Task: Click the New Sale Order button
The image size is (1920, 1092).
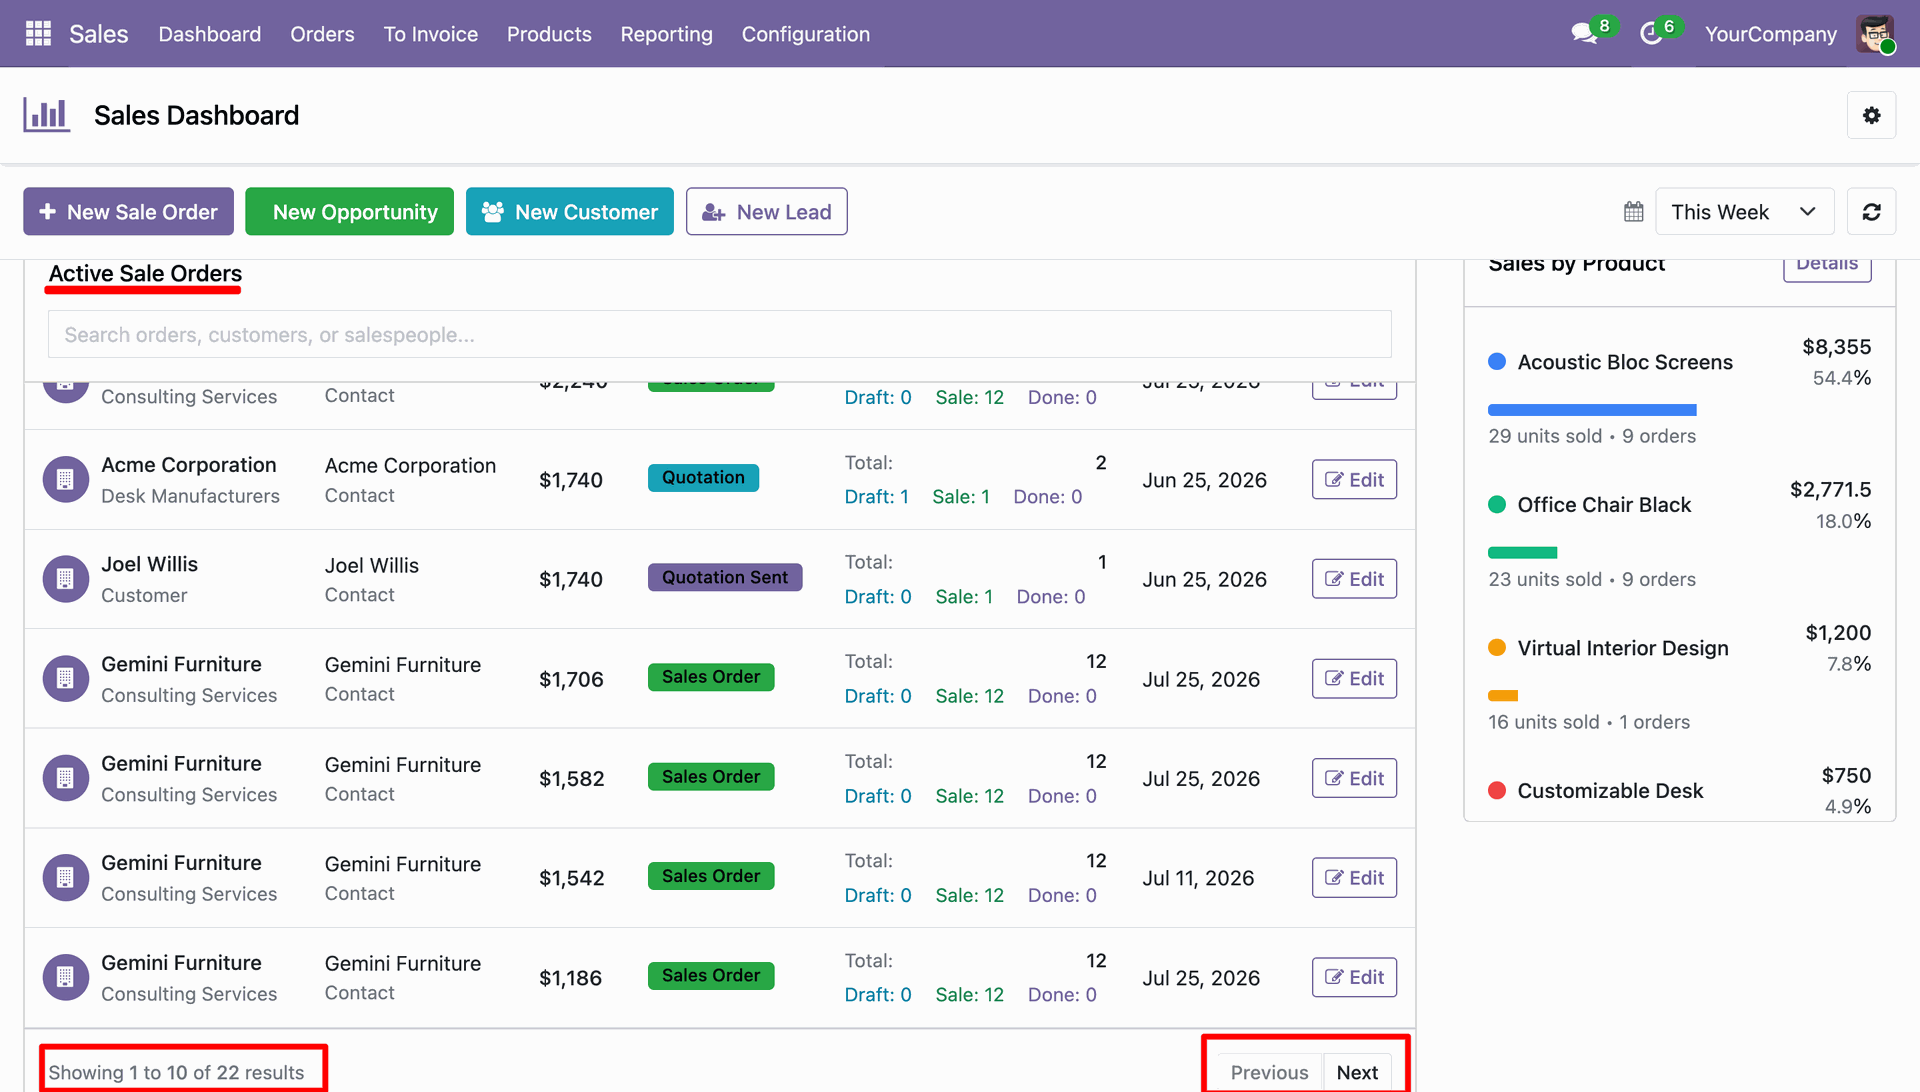Action: point(128,212)
